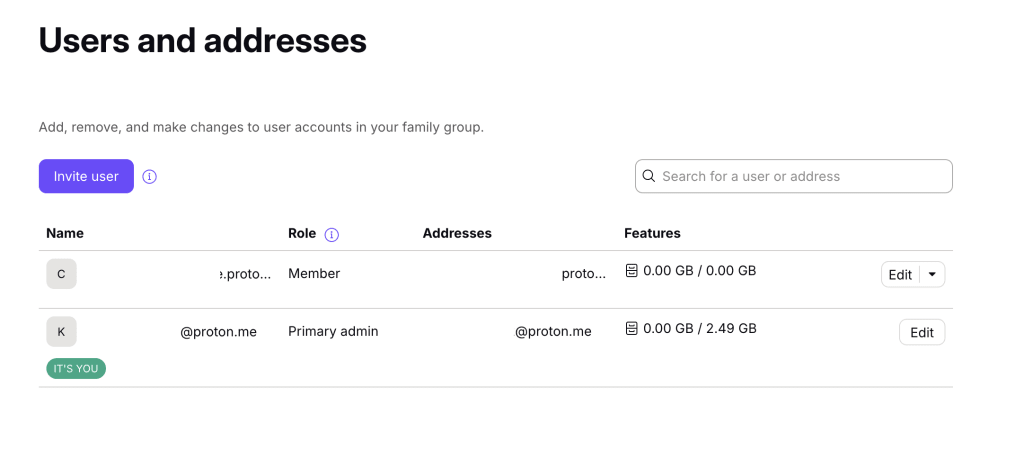
Task: Click storage icon in Primary admin row
Action: [631, 328]
